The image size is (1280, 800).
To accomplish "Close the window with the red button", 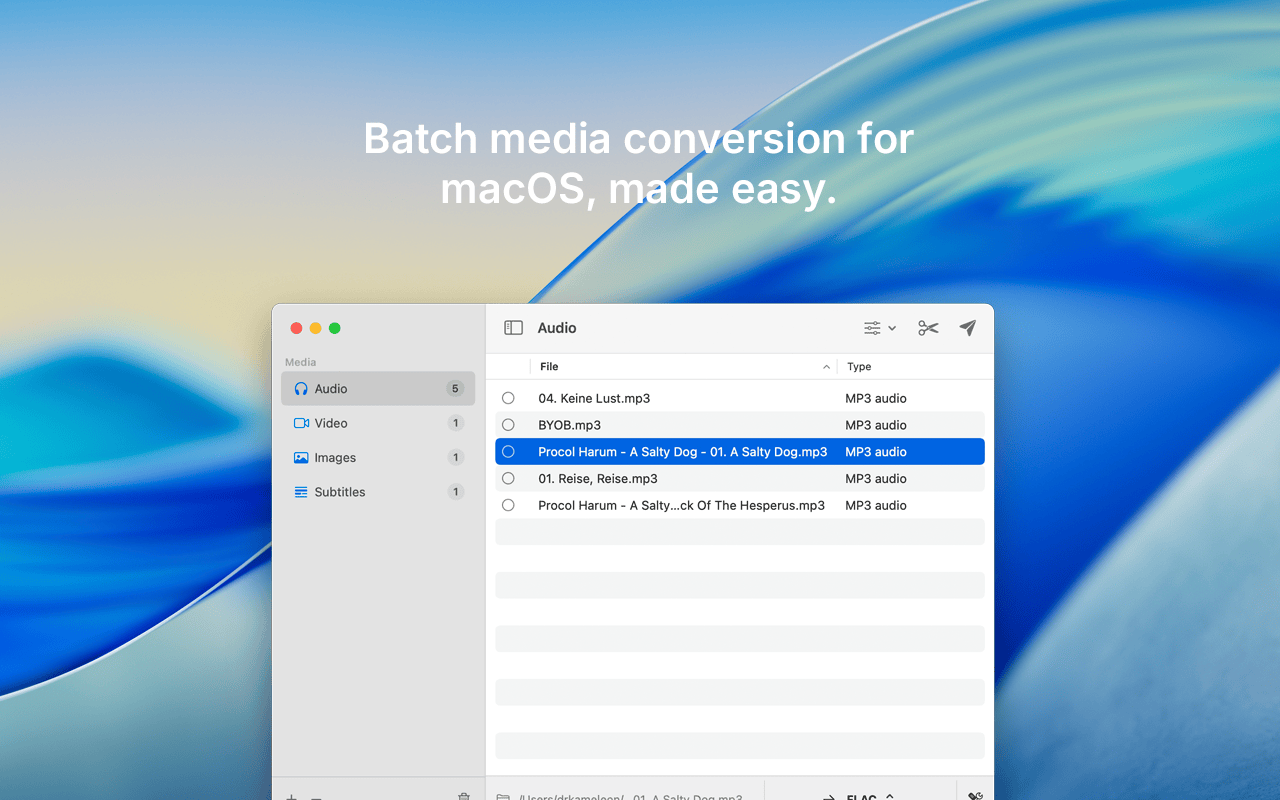I will (296, 328).
